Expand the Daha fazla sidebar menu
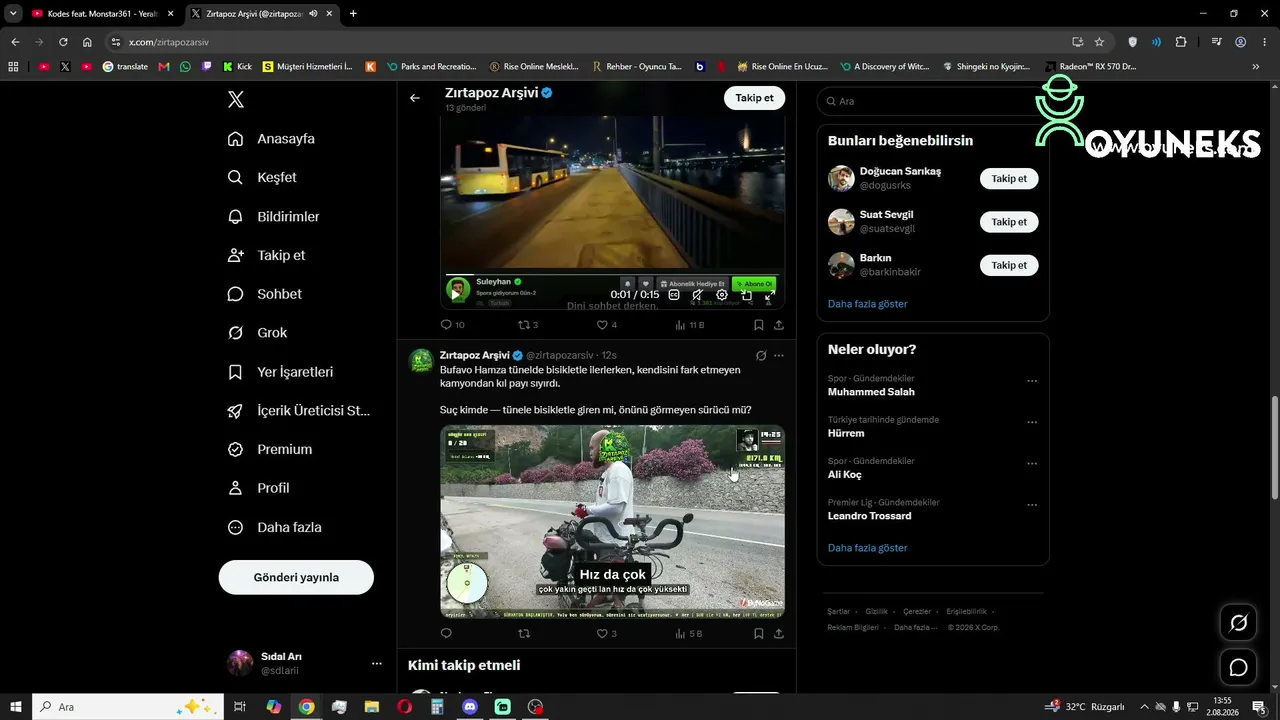This screenshot has width=1280, height=720. coord(275,527)
